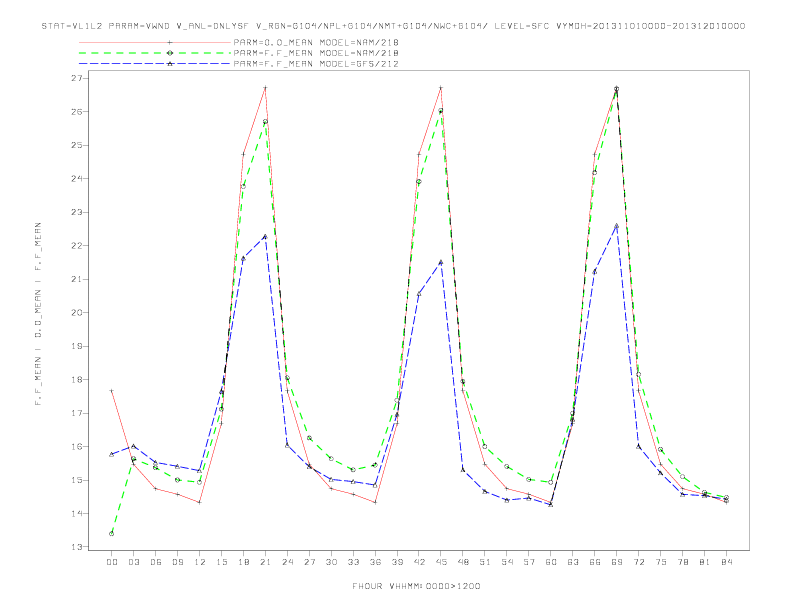The height and width of the screenshot is (612, 792).
Task: Click x-axis tick label 48
Action: (x=463, y=562)
